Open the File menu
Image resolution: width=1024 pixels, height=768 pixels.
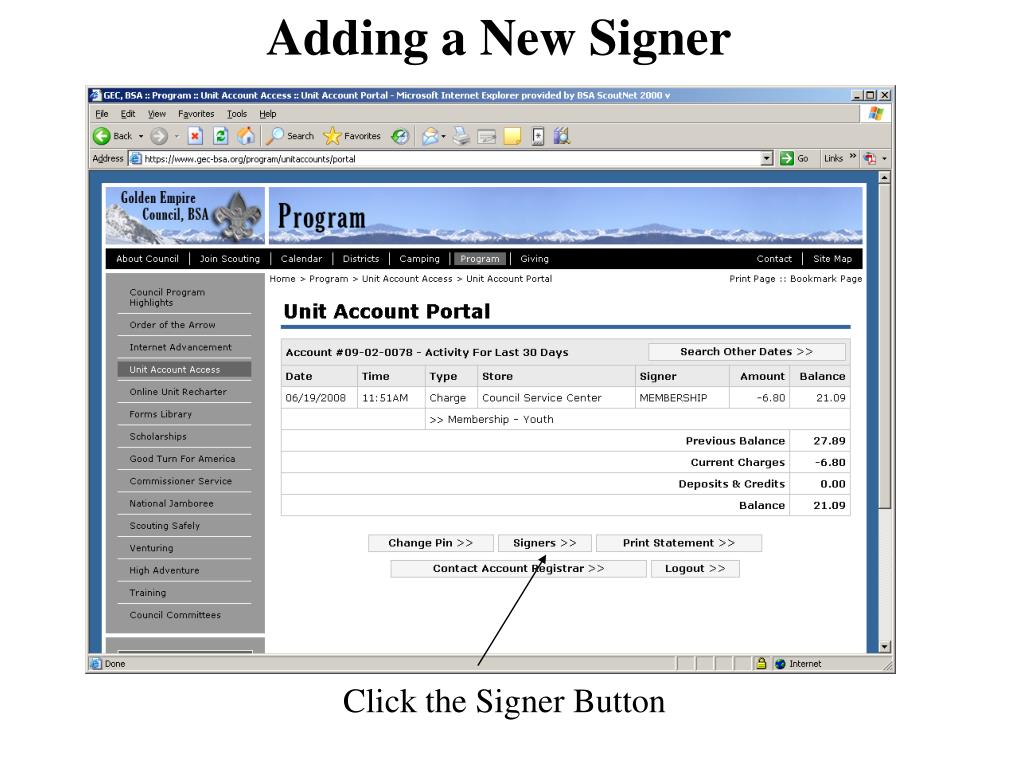pos(102,114)
